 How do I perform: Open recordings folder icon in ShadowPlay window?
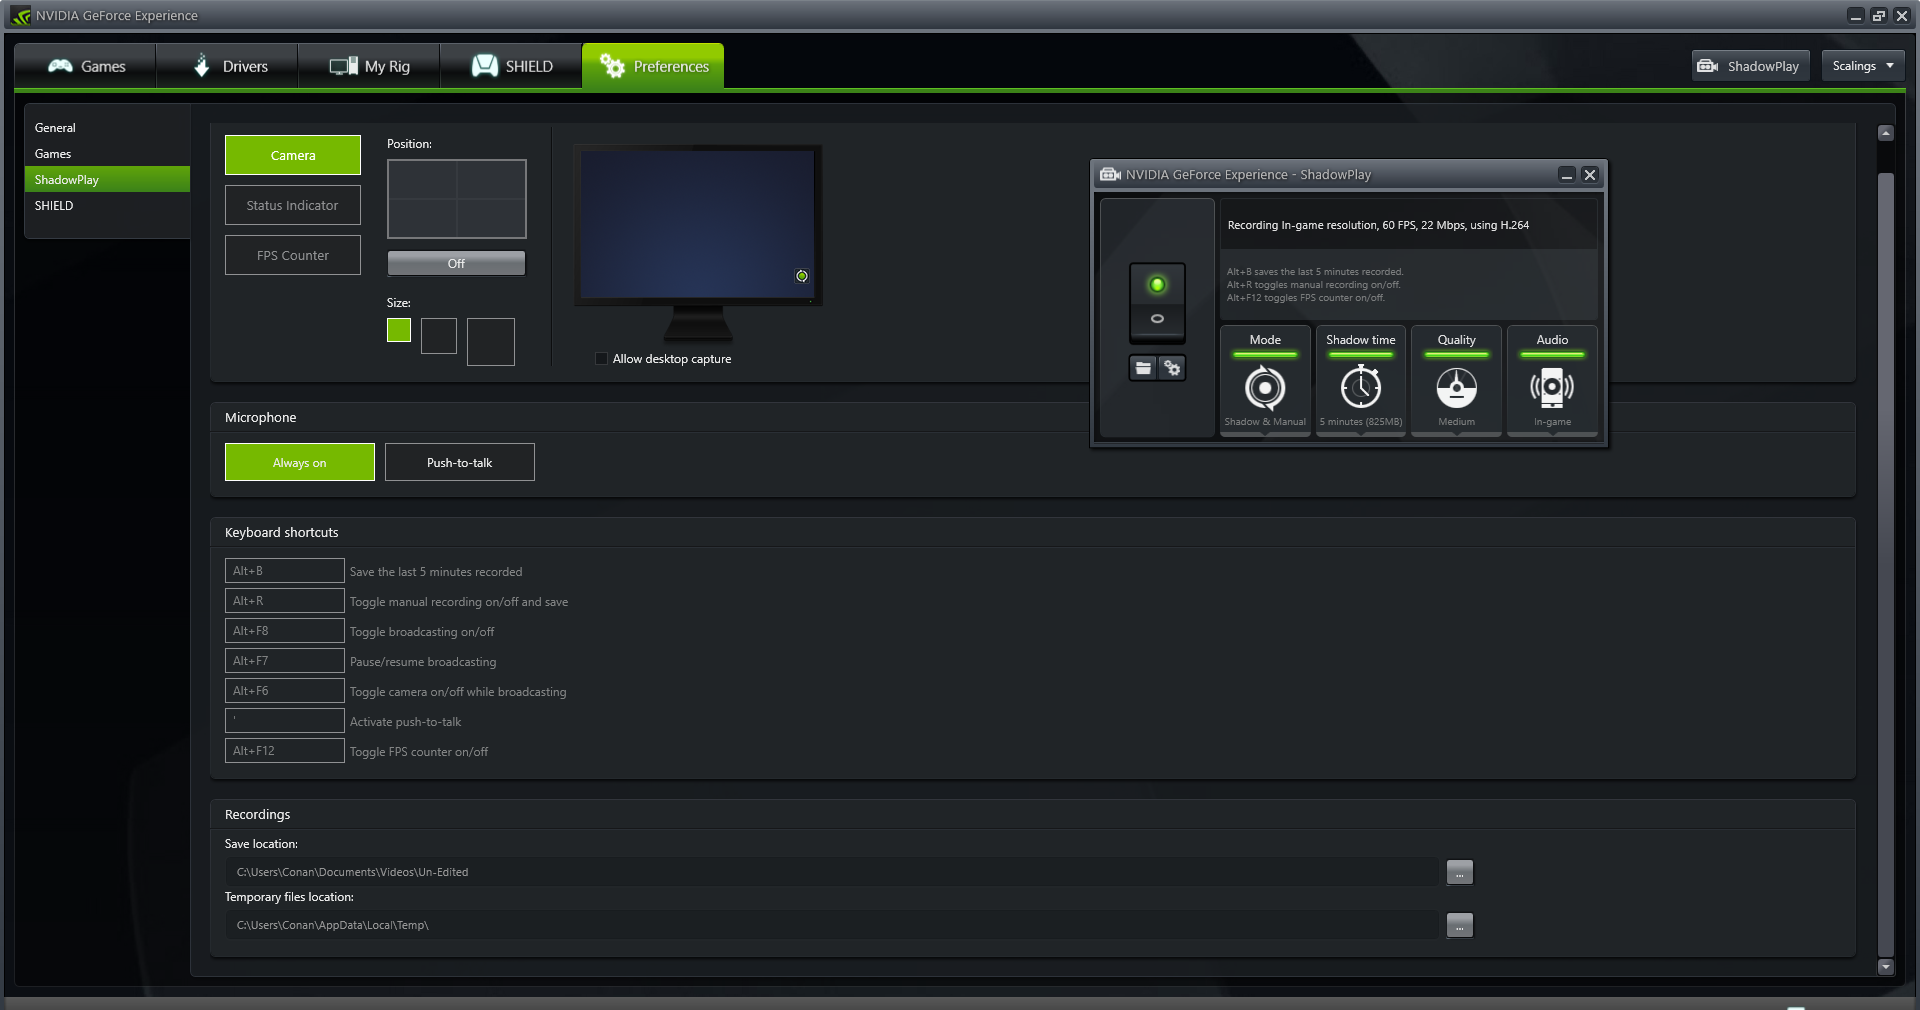(1143, 368)
